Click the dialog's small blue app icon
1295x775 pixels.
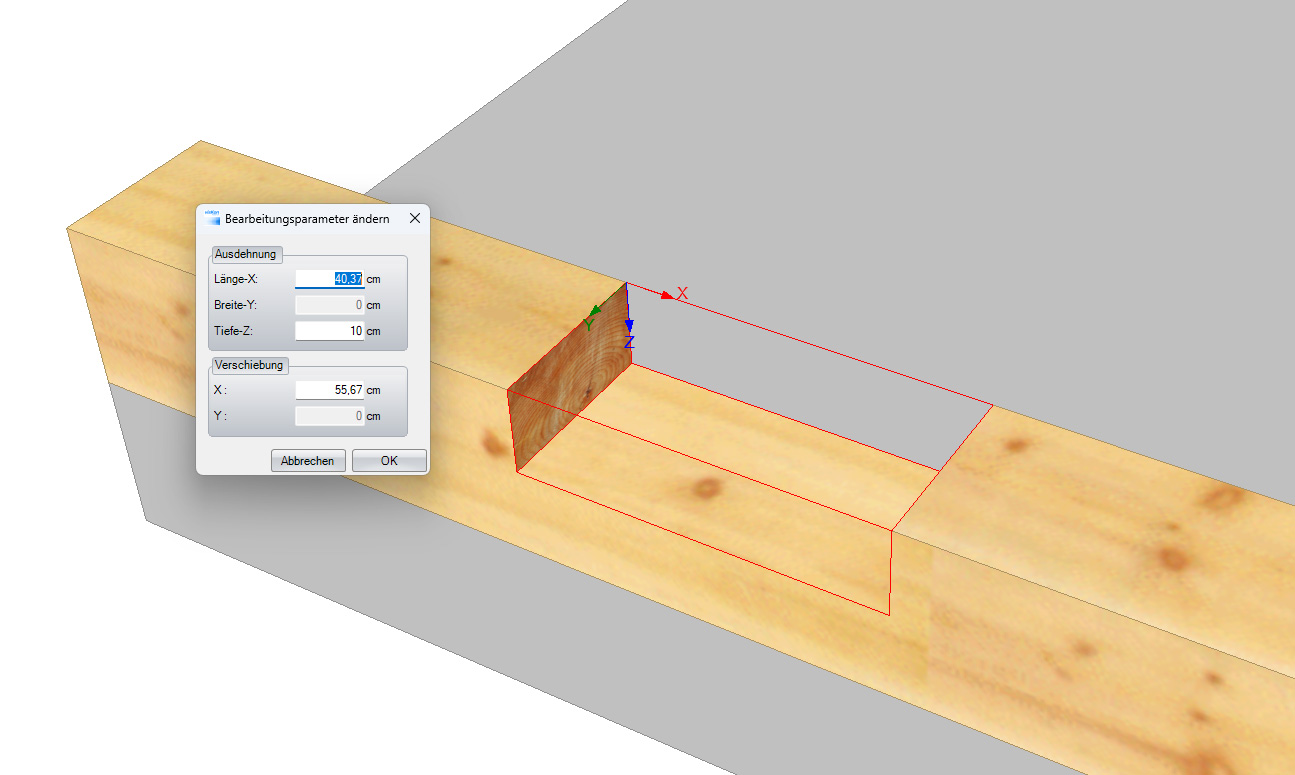point(212,218)
